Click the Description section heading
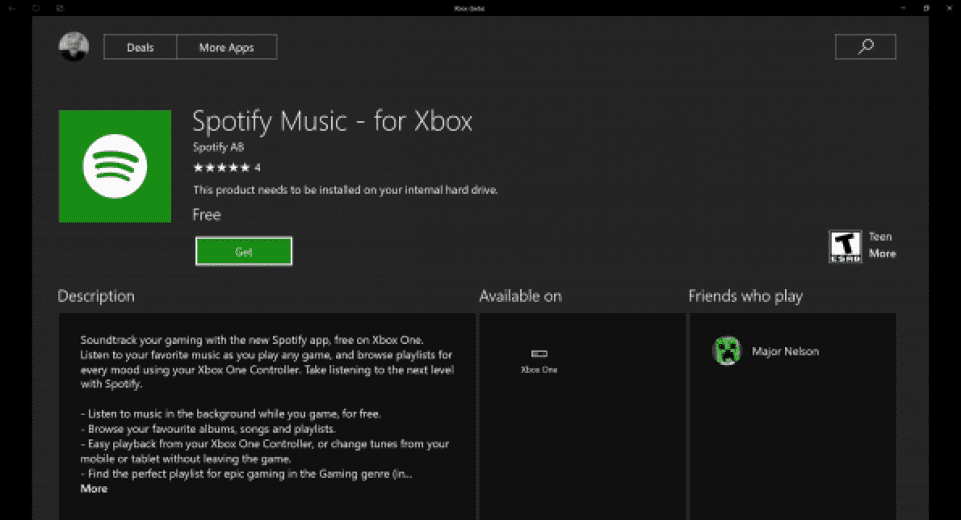Screen dimensions: 961x520 pos(96,296)
